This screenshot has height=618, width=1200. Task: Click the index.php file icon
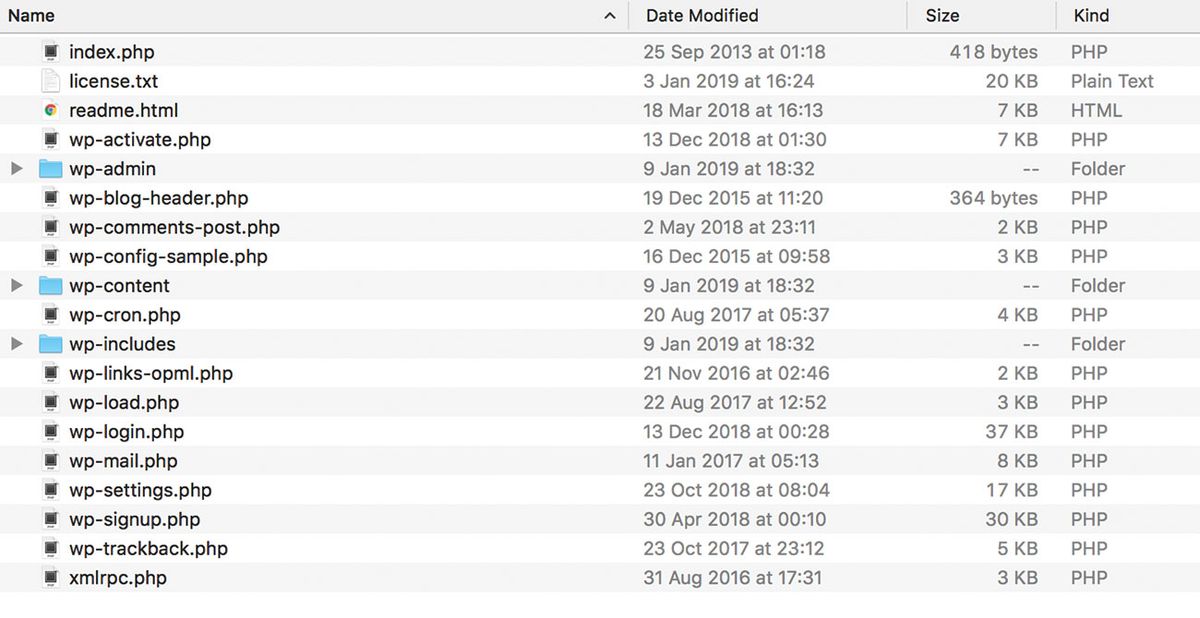51,52
